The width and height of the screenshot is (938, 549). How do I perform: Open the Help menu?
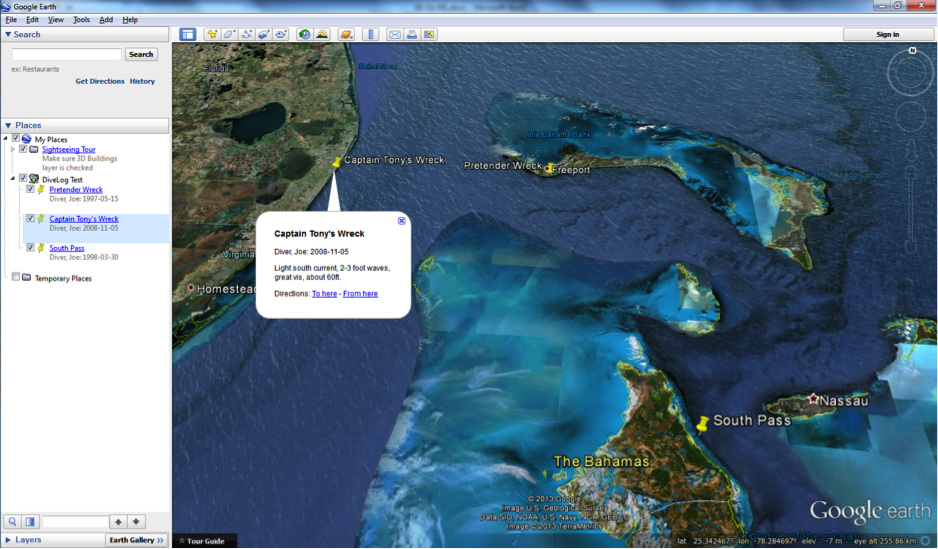tap(130, 20)
